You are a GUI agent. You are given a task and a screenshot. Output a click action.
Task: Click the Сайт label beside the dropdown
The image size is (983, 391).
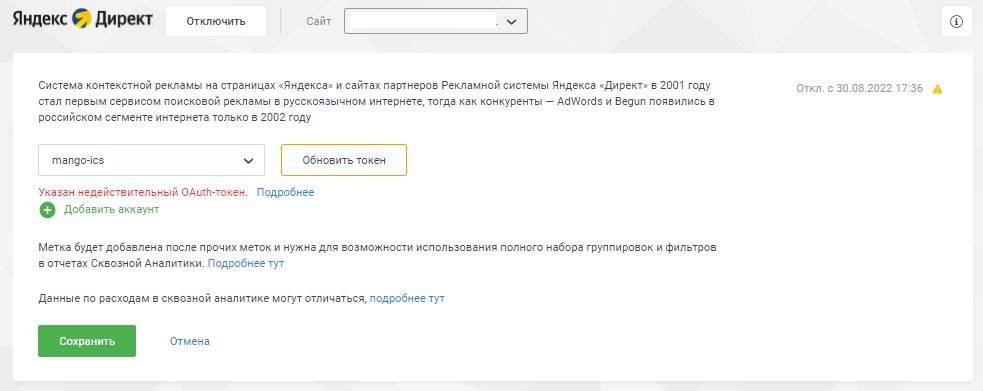[318, 21]
